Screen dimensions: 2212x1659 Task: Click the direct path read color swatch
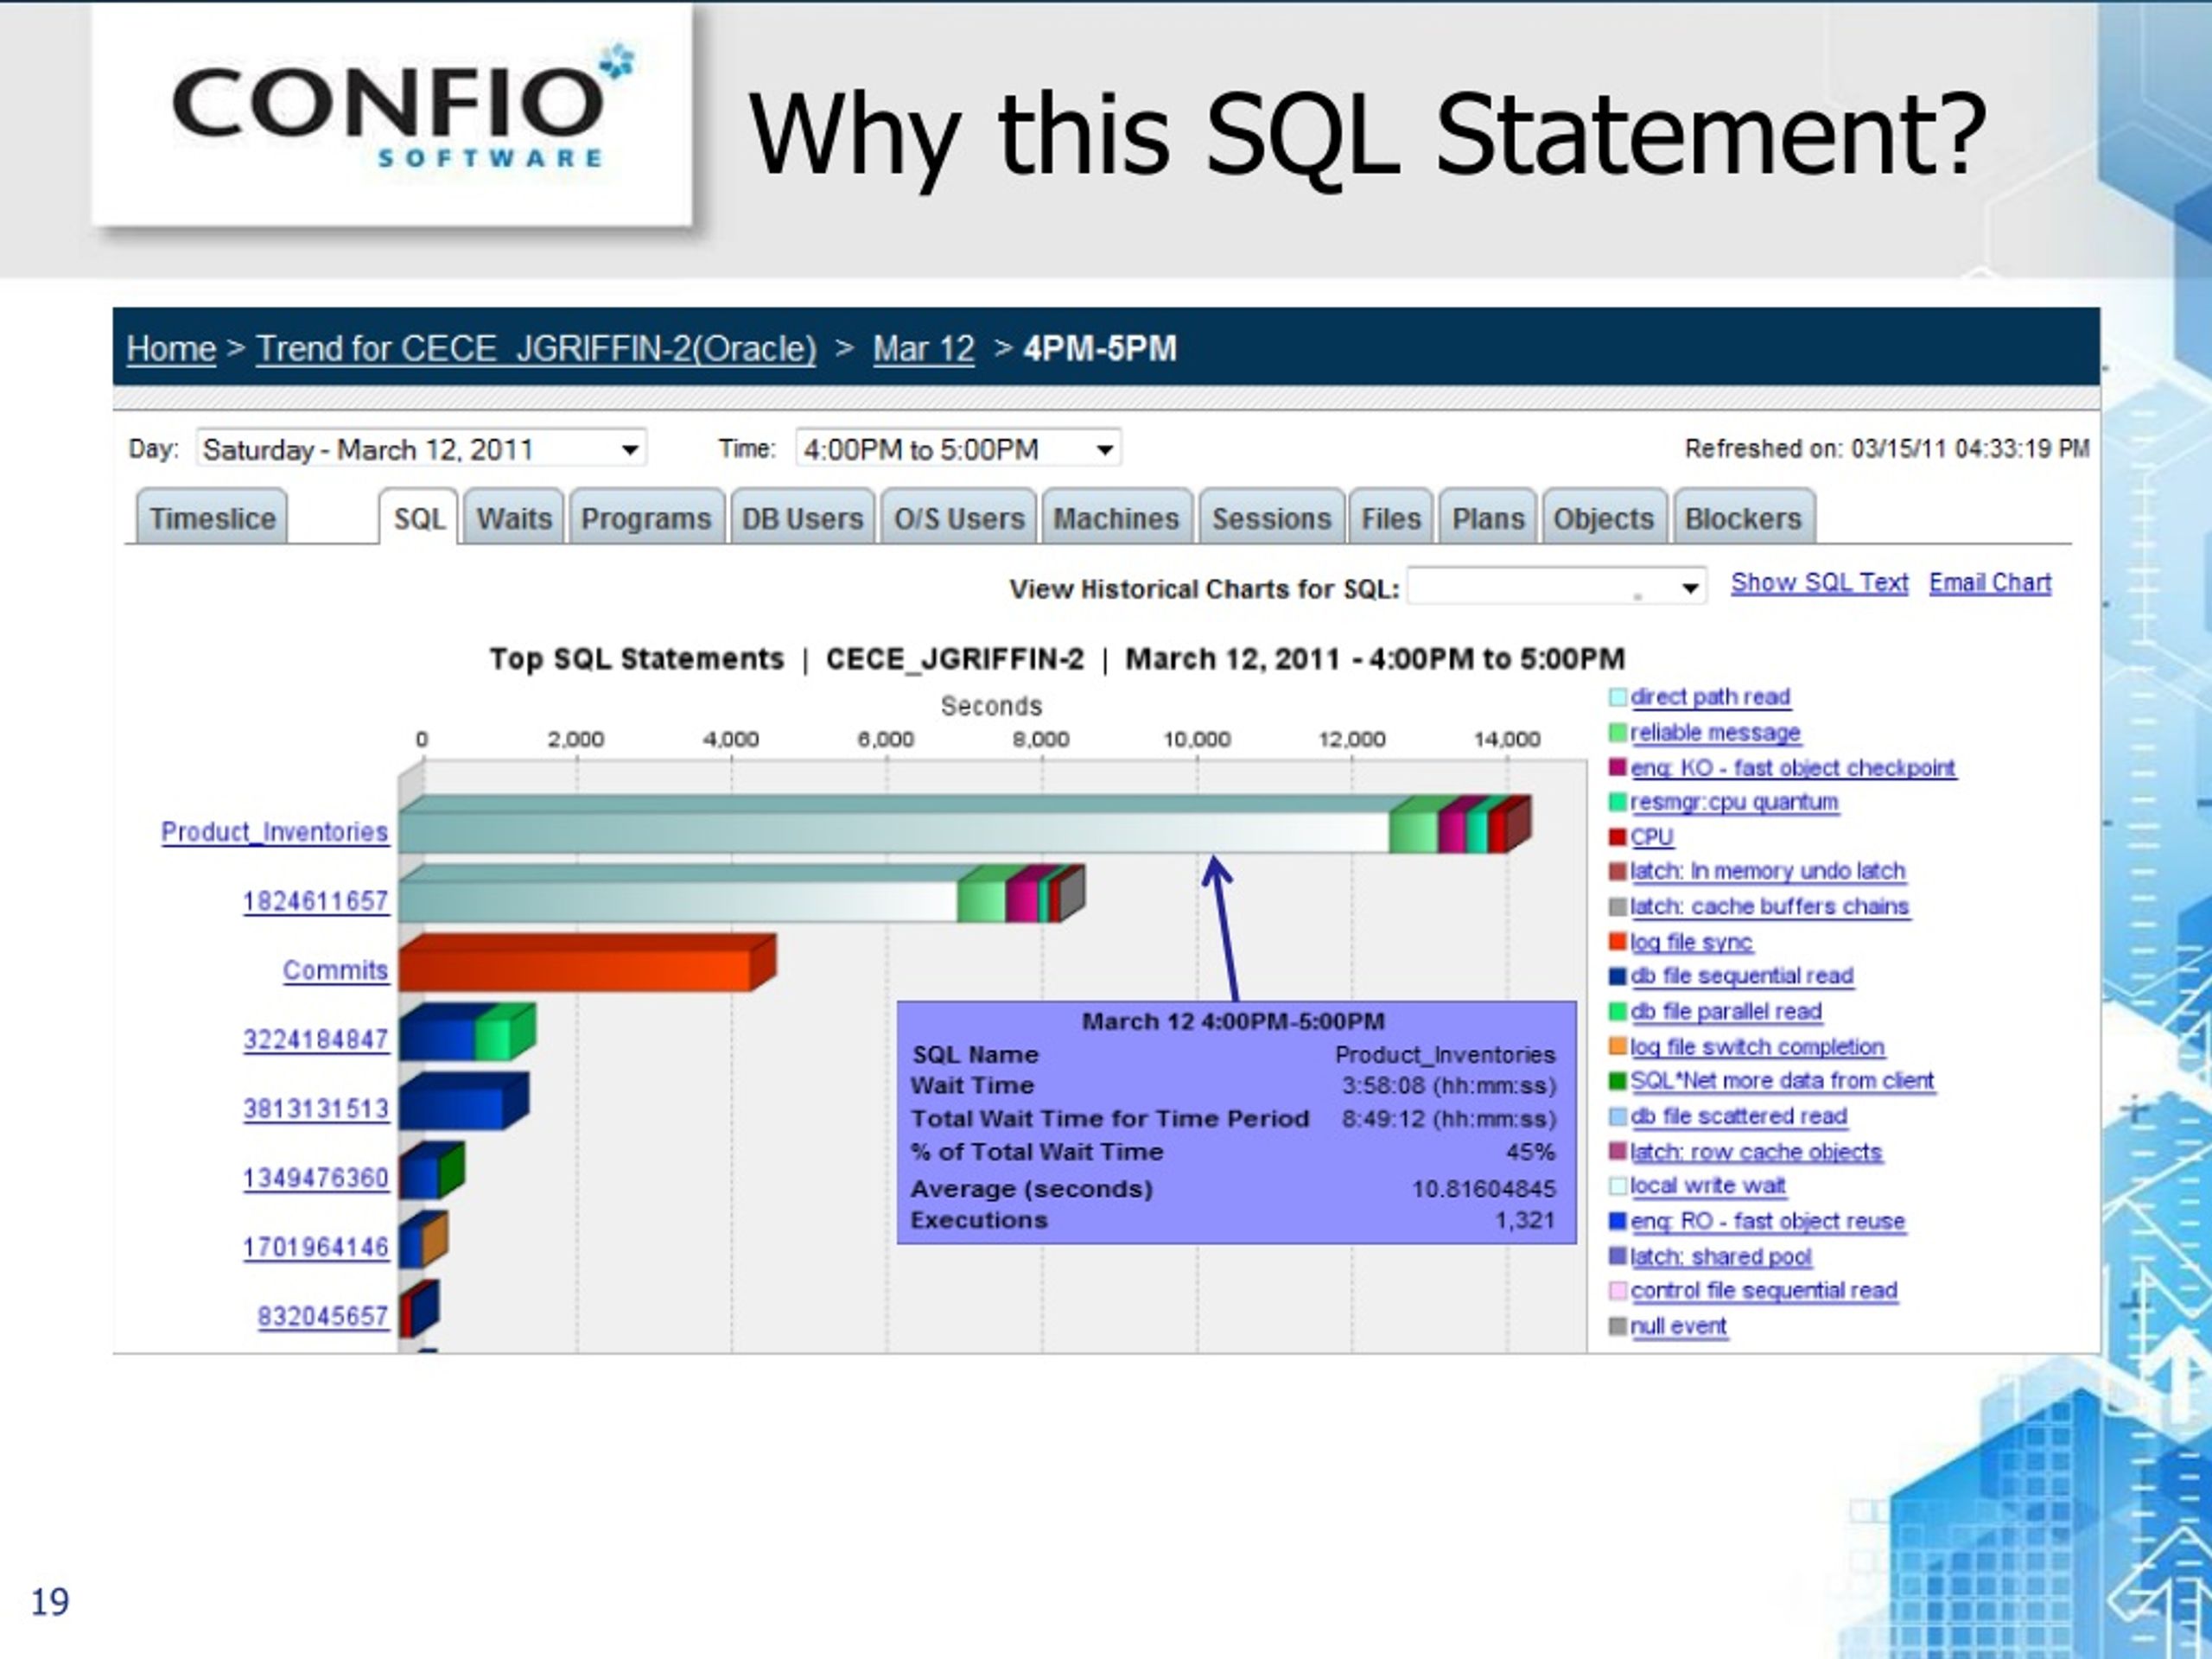tap(1617, 697)
